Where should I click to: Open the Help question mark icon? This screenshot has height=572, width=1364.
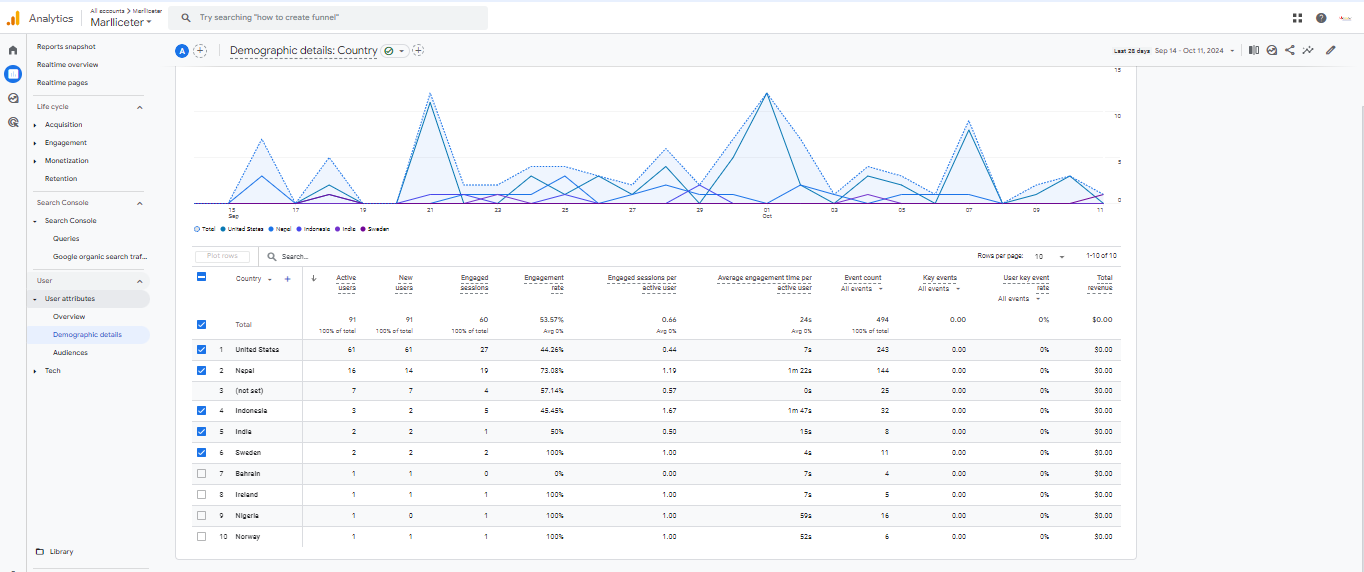(x=1321, y=18)
